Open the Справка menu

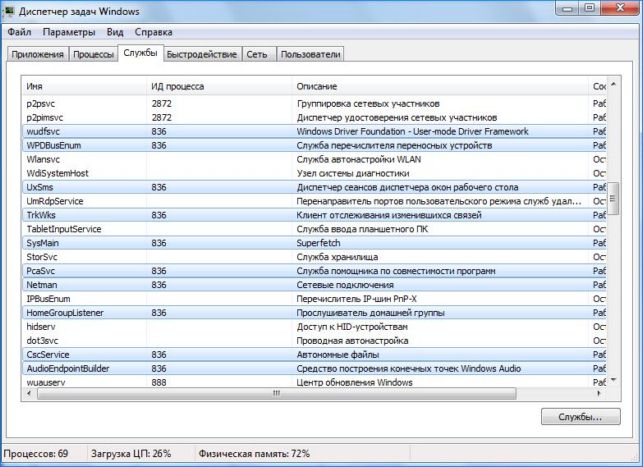click(153, 32)
